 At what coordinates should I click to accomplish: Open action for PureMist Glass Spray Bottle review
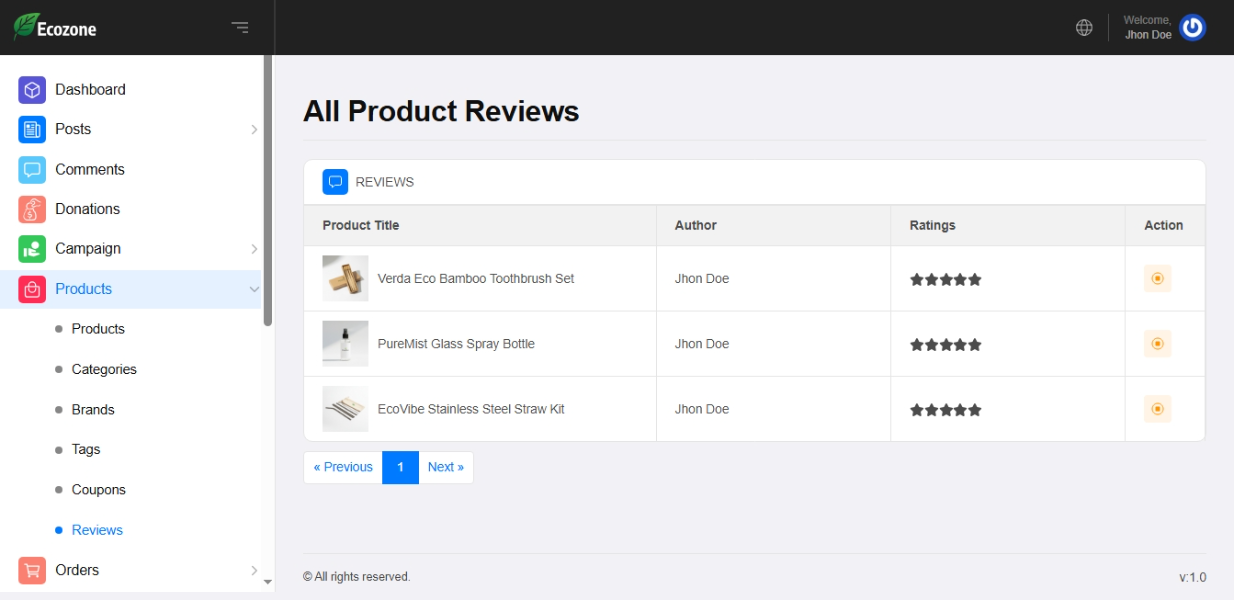click(1157, 344)
